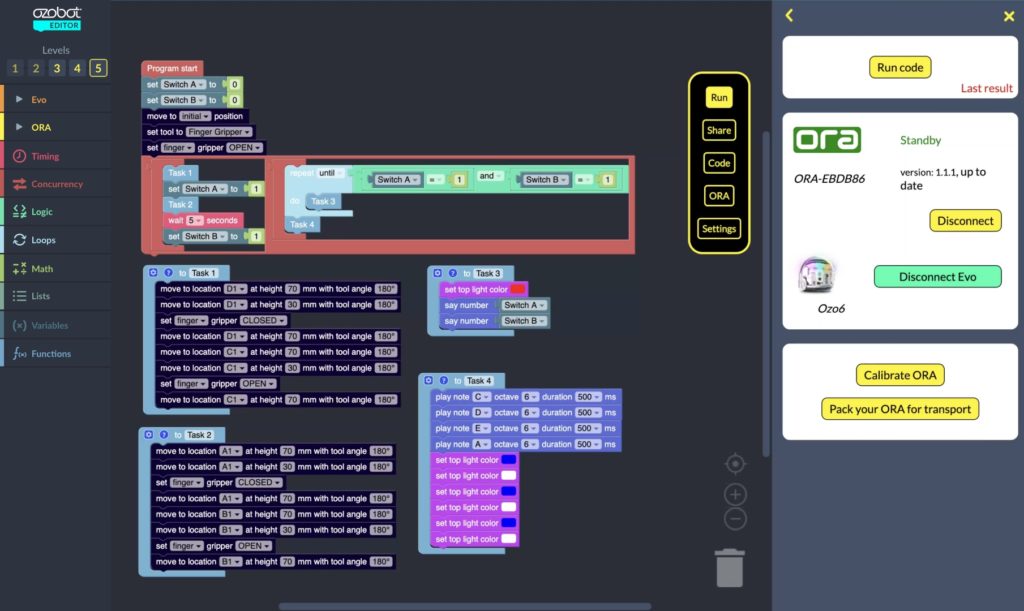This screenshot has width=1024, height=611.
Task: Open the OPEN gripper state dropdown at program start
Action: click(244, 148)
